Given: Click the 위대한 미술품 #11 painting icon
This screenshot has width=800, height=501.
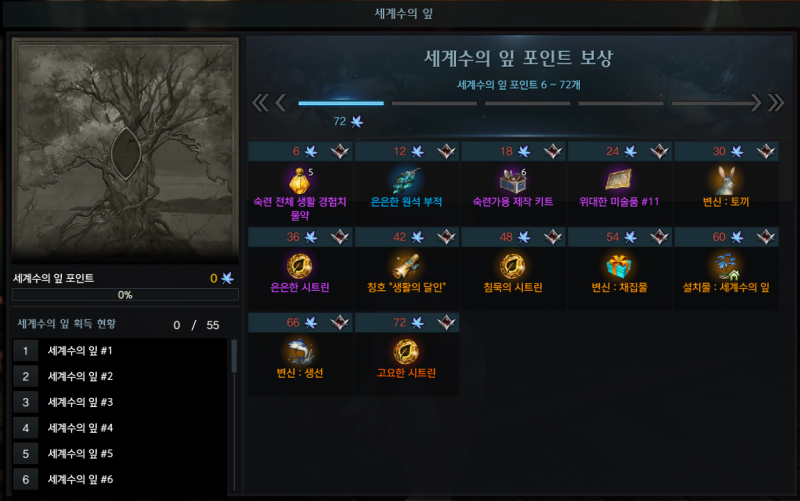Looking at the screenshot, I should point(619,181).
